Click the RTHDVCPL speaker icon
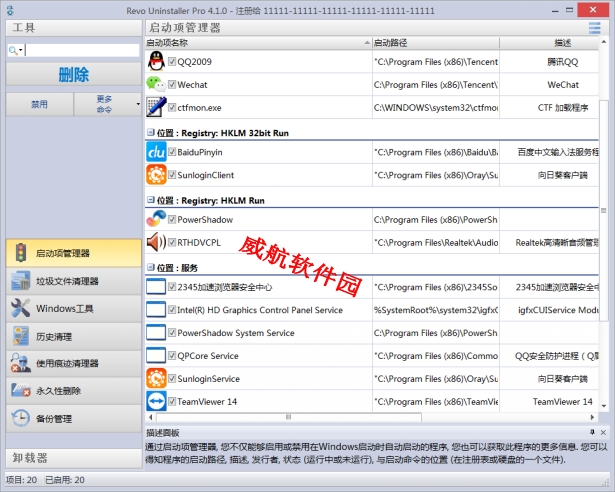Viewport: 615px width, 492px height. (x=156, y=242)
